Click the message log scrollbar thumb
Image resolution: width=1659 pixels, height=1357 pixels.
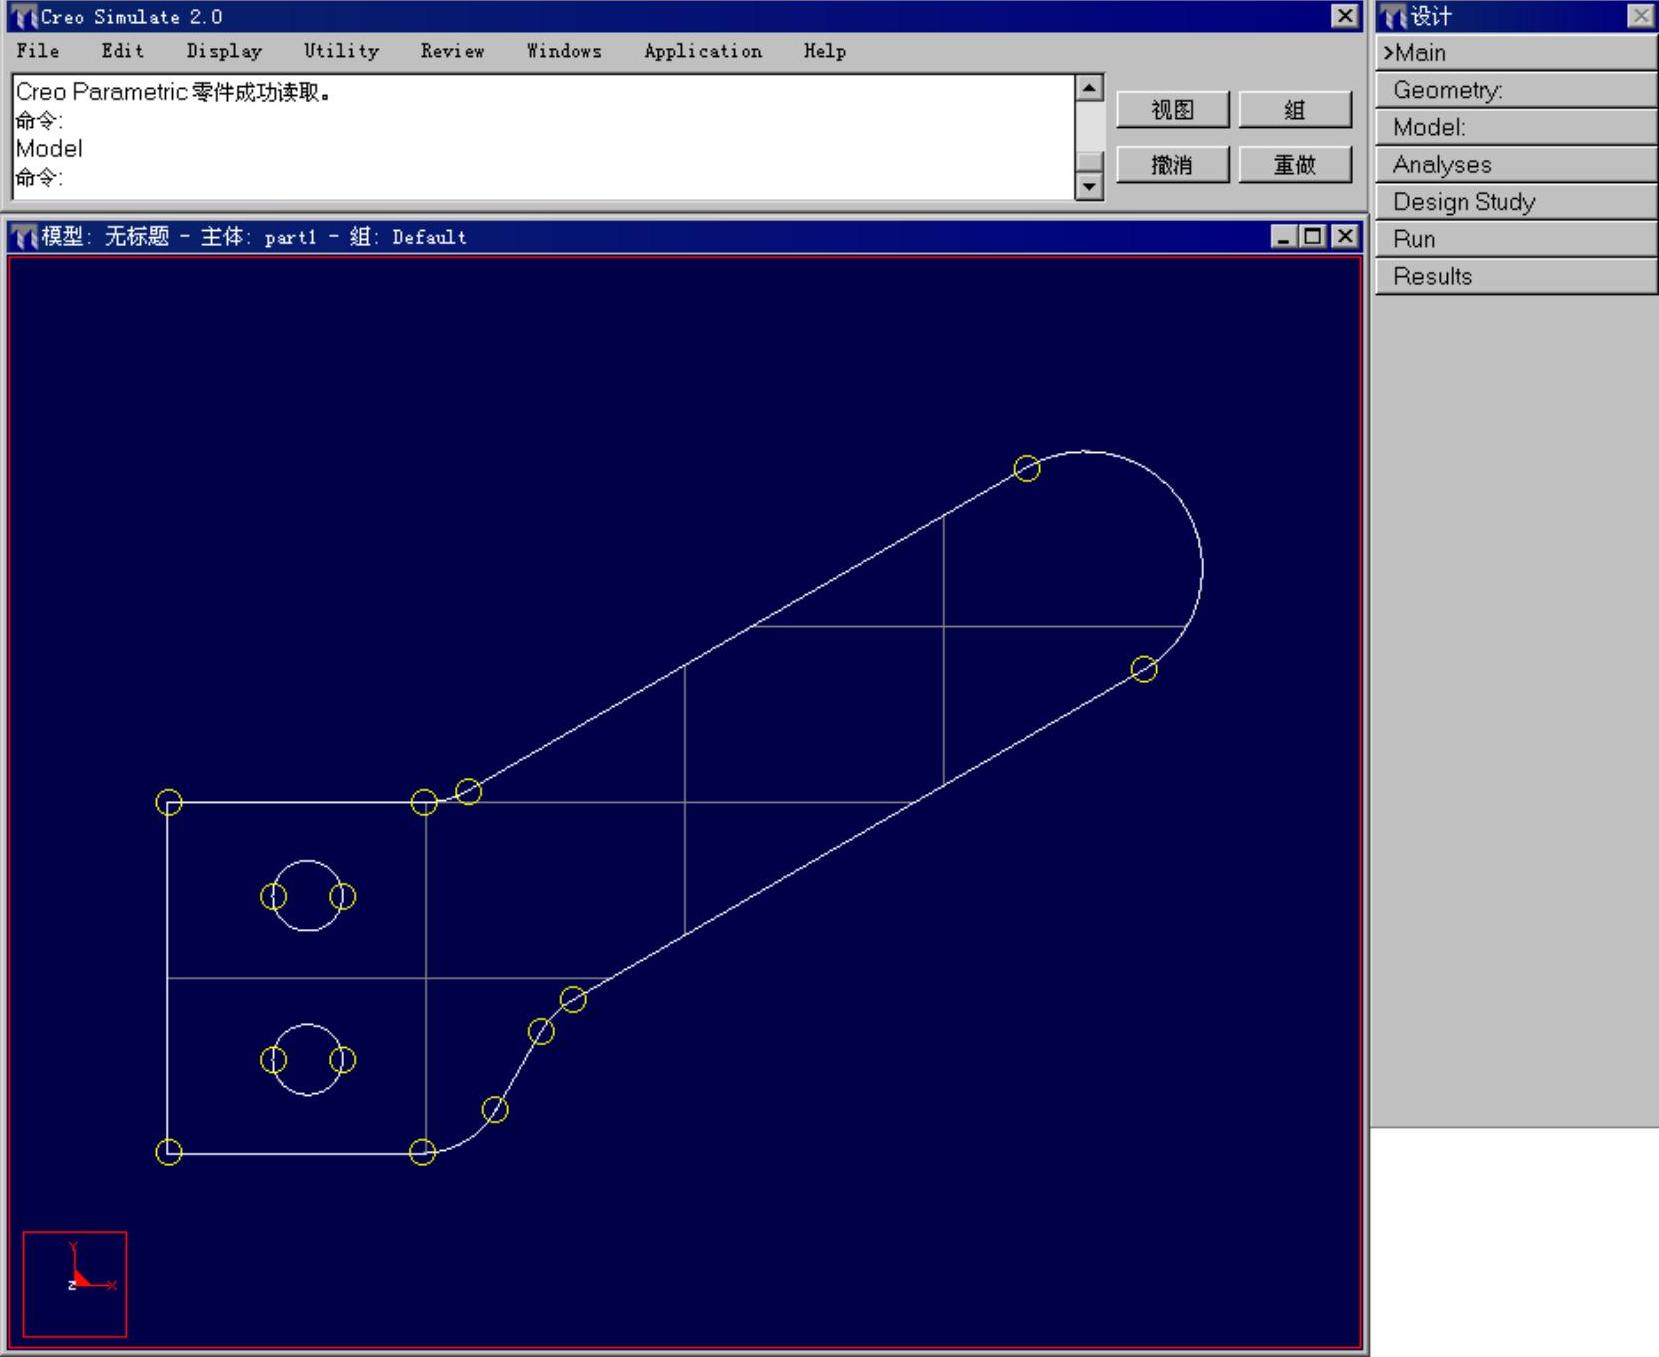pos(1089,162)
